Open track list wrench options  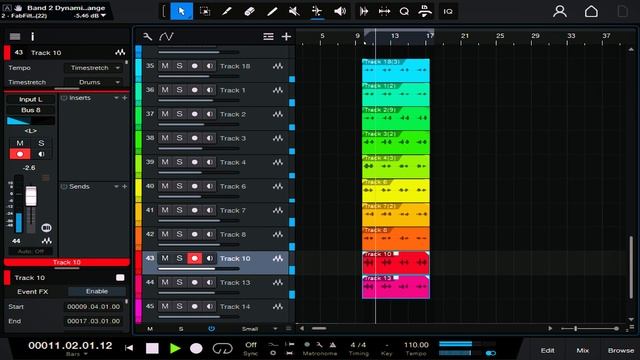(x=147, y=37)
